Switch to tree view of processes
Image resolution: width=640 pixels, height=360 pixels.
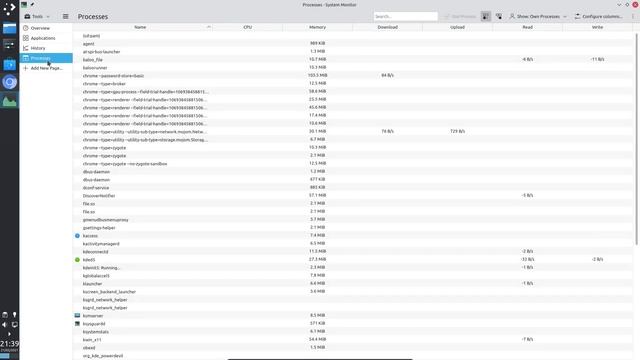[499, 16]
